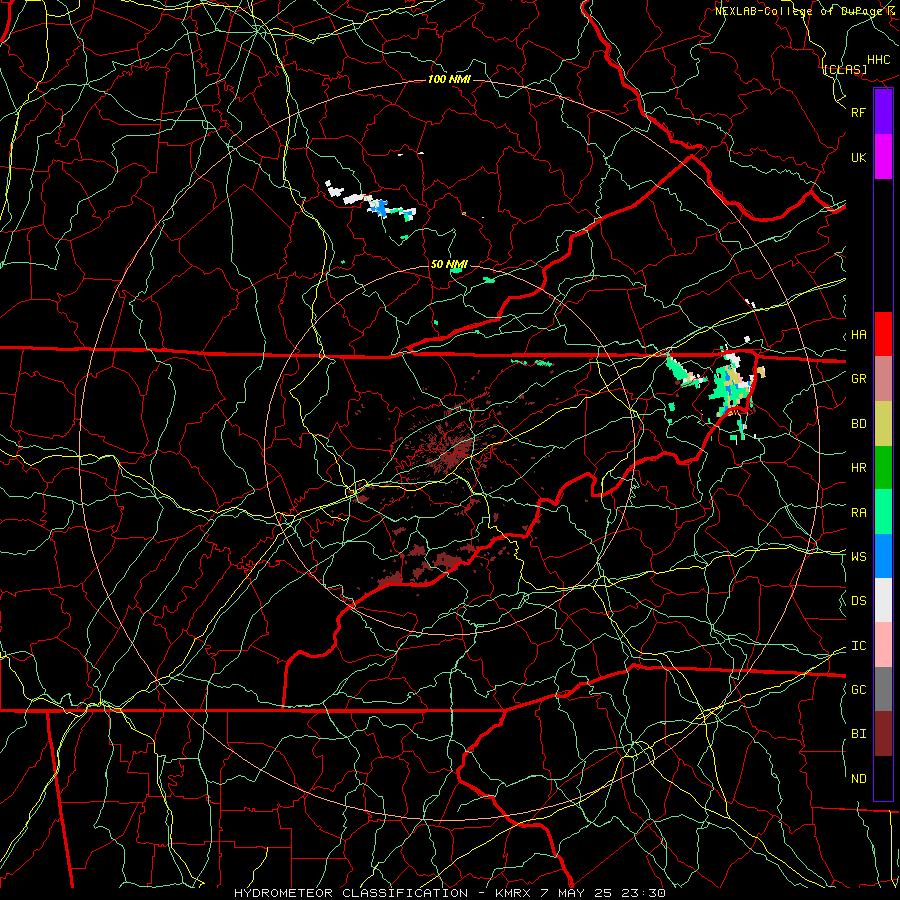
Task: Click the HR legend label
Action: tap(859, 468)
